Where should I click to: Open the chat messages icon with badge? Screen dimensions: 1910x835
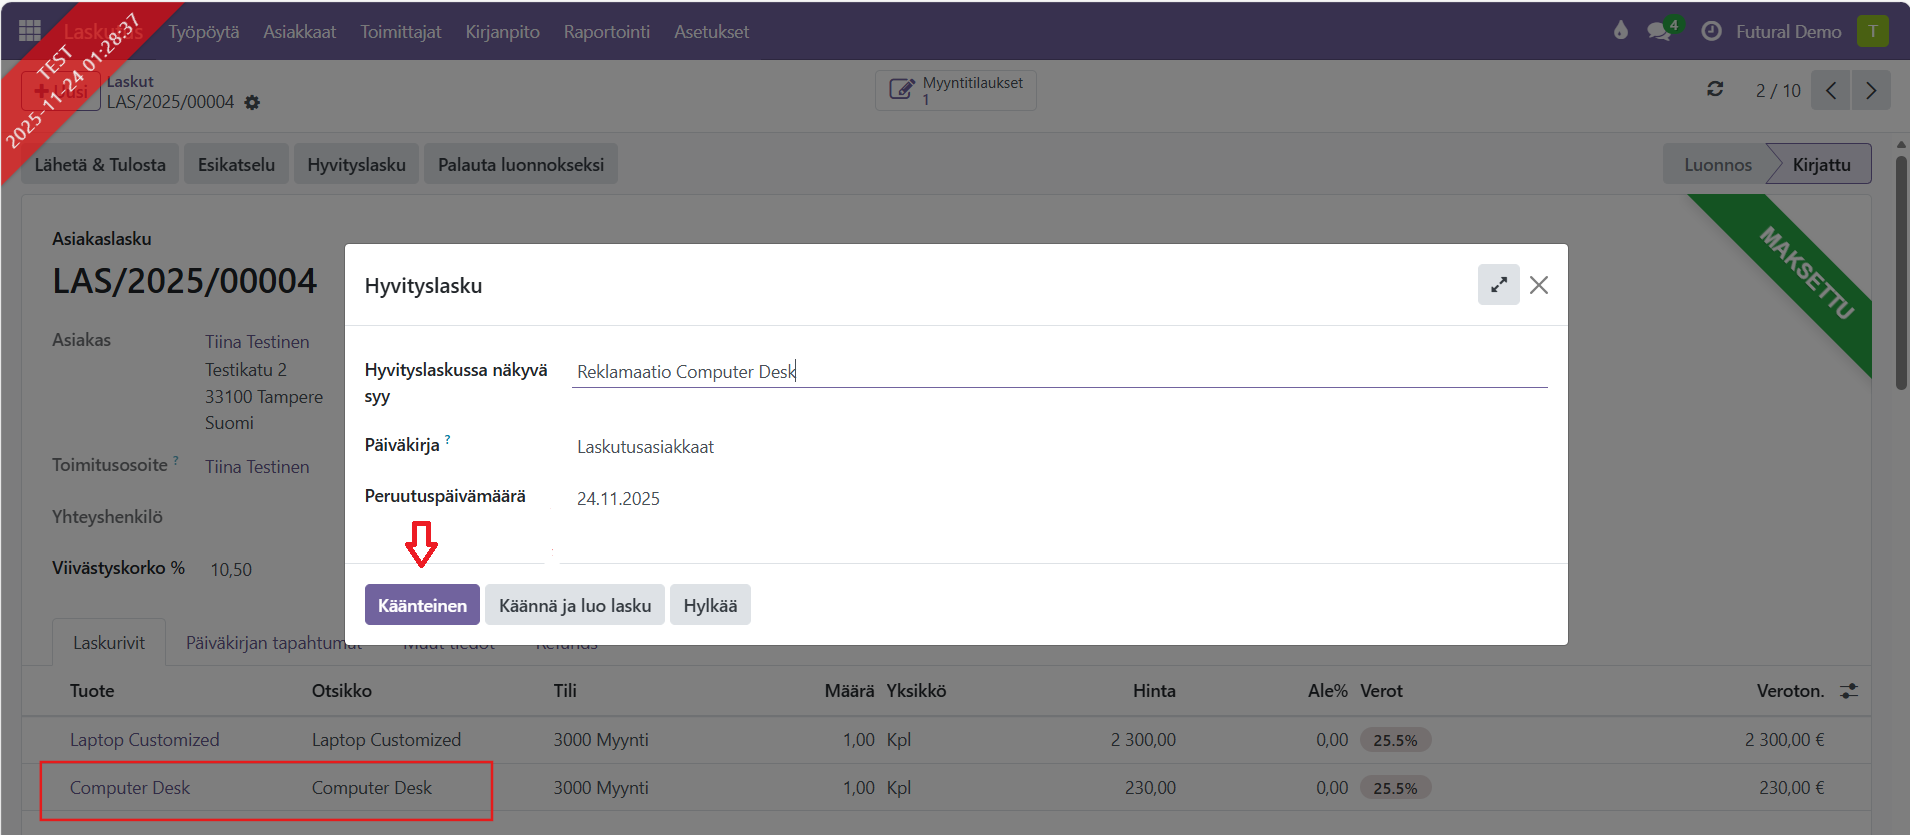(1660, 31)
